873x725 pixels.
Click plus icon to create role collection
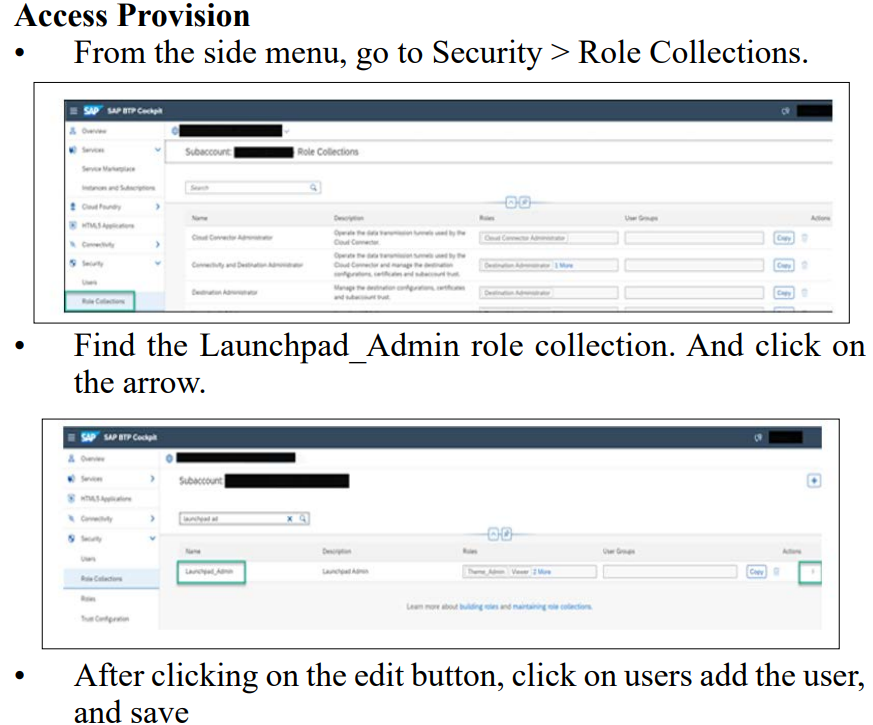click(x=814, y=481)
